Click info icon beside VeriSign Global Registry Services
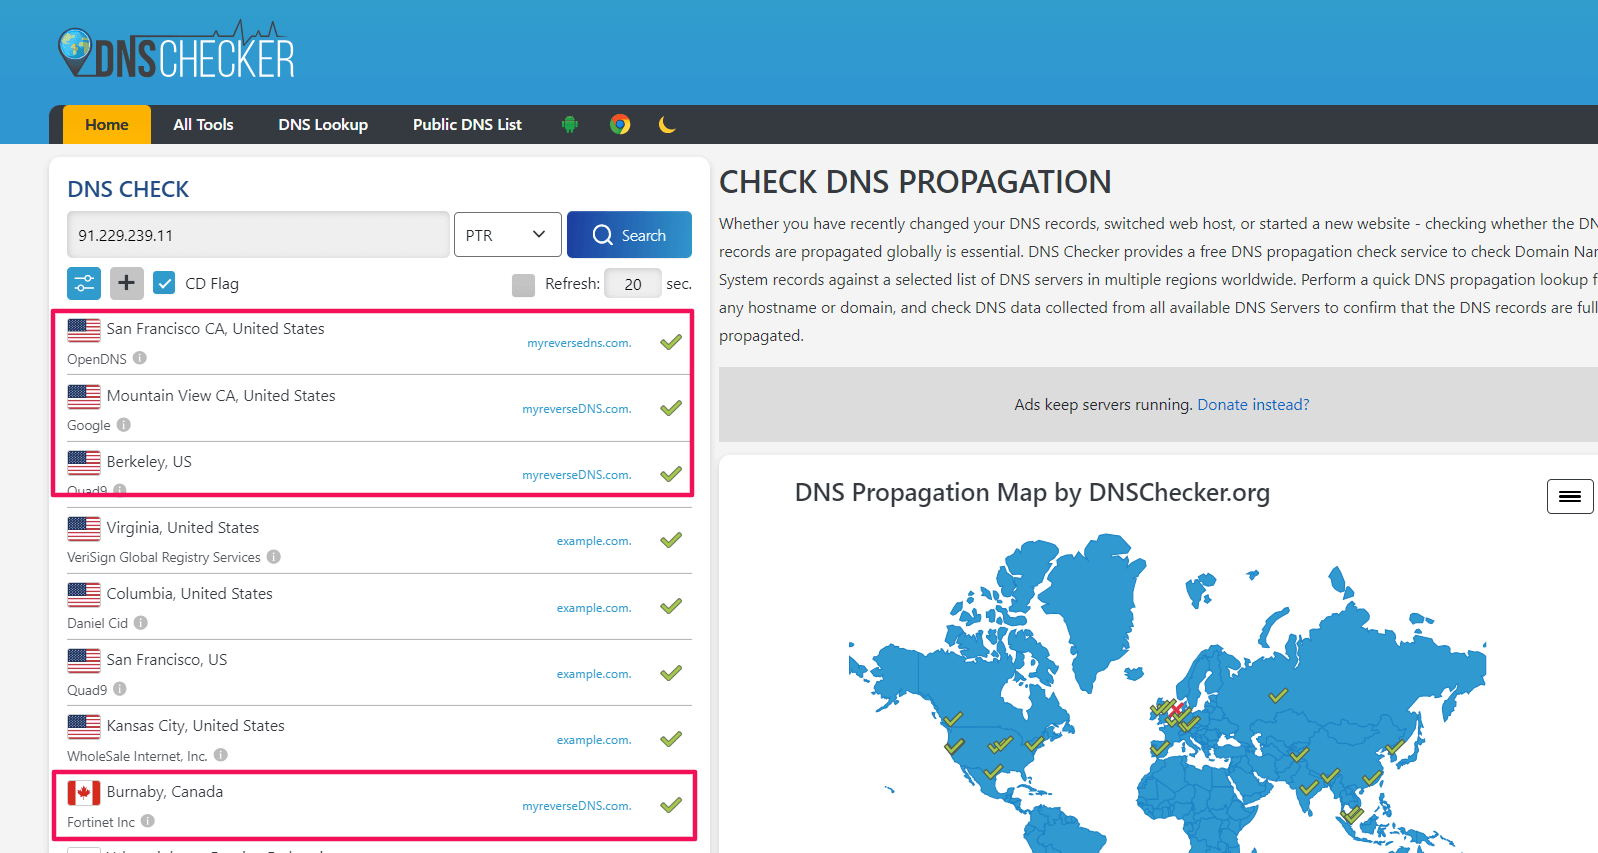This screenshot has width=1598, height=853. (274, 557)
